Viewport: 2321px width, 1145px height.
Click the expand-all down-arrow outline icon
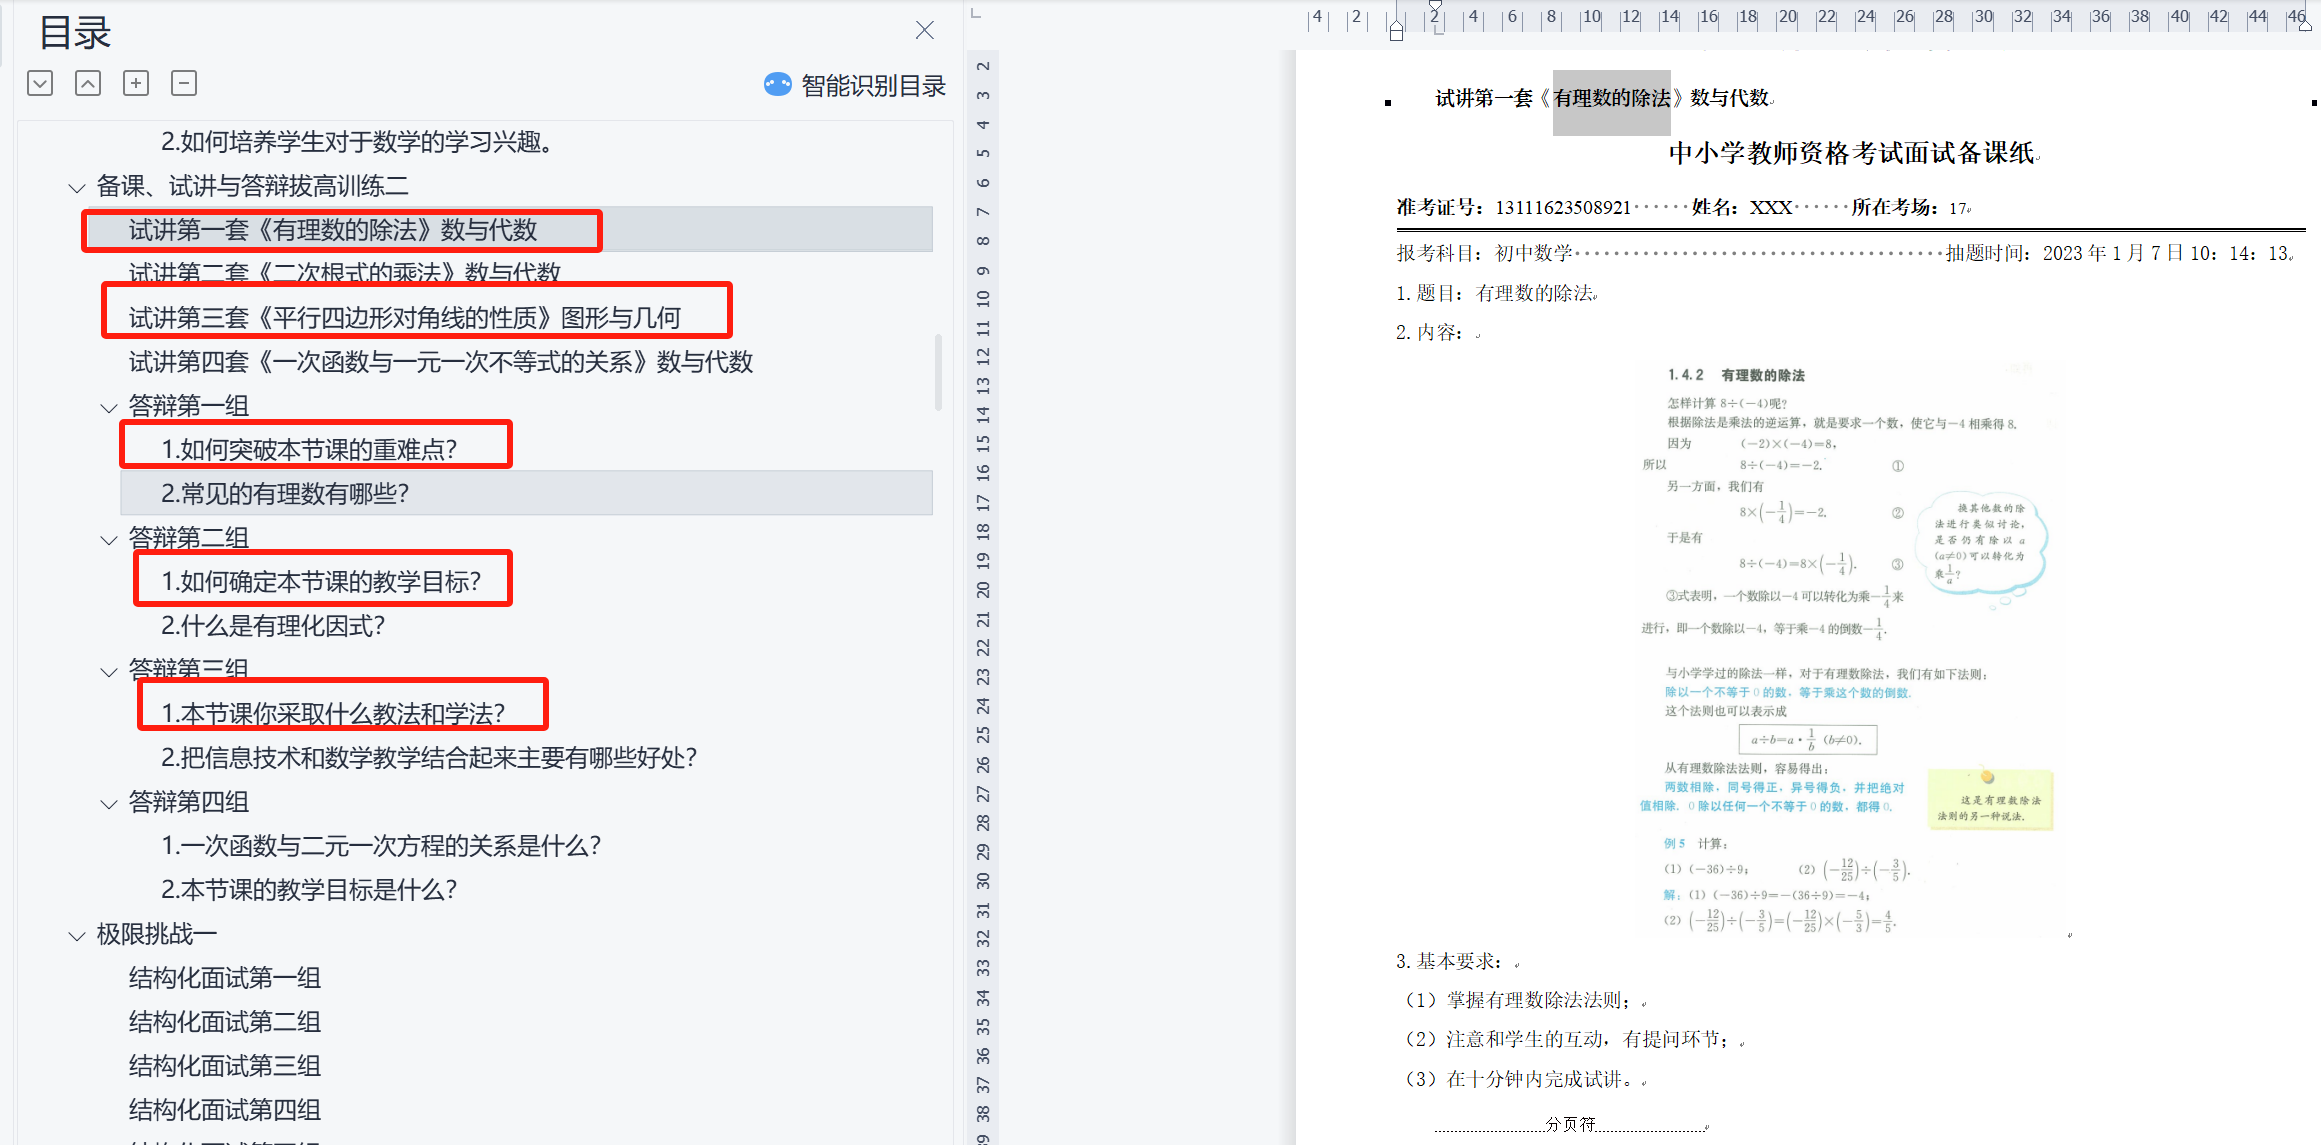pos(40,83)
